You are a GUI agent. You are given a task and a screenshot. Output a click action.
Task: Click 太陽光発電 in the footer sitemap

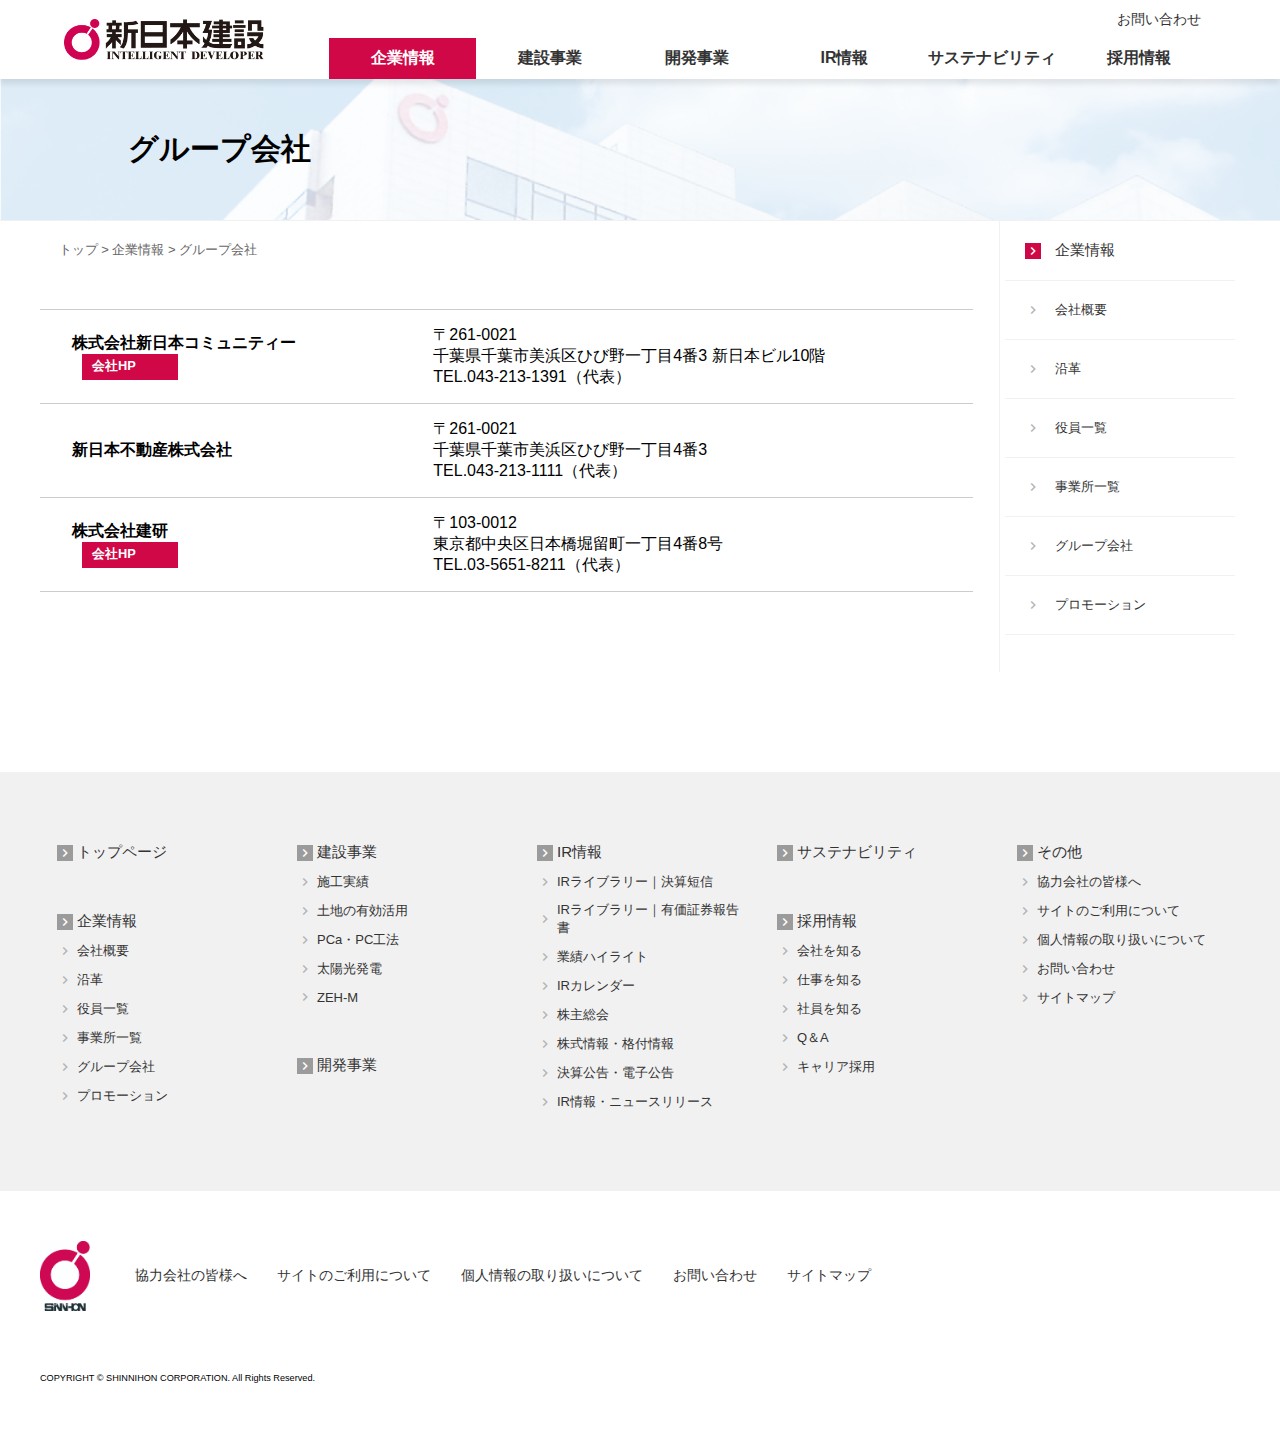pos(349,969)
